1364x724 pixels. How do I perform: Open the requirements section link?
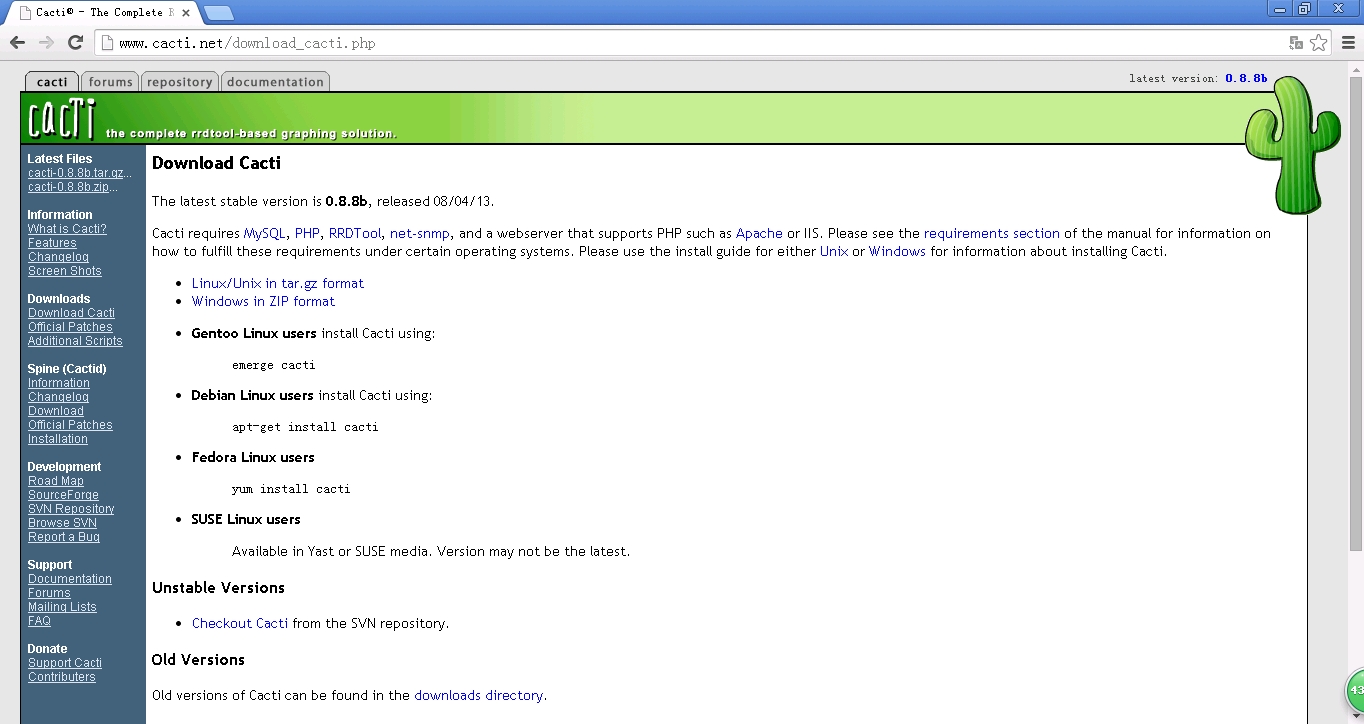[992, 233]
